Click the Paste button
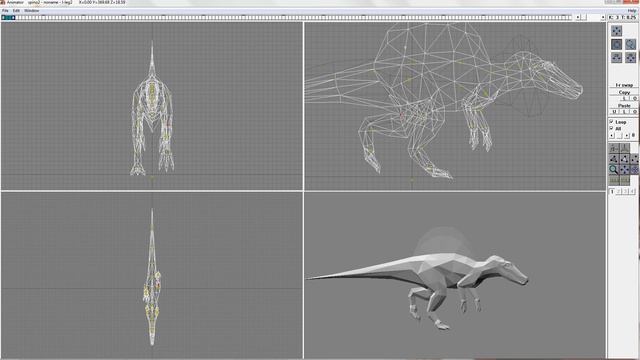640x360 pixels. pos(624,105)
